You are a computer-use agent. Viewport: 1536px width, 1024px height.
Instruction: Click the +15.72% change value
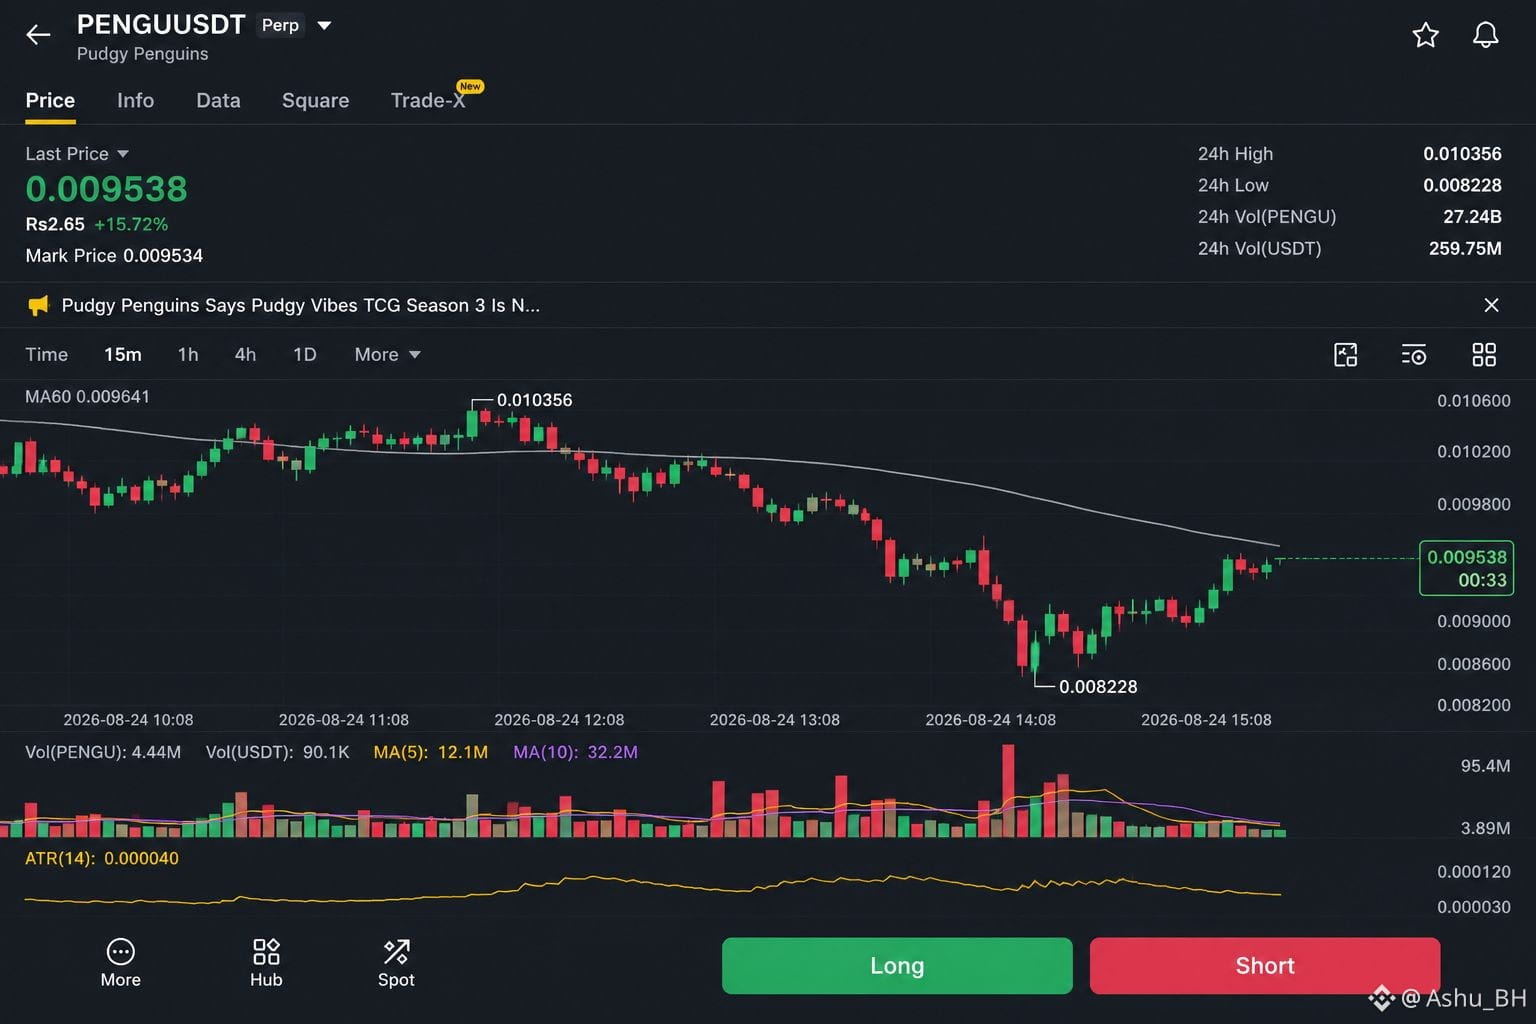pyautogui.click(x=131, y=224)
